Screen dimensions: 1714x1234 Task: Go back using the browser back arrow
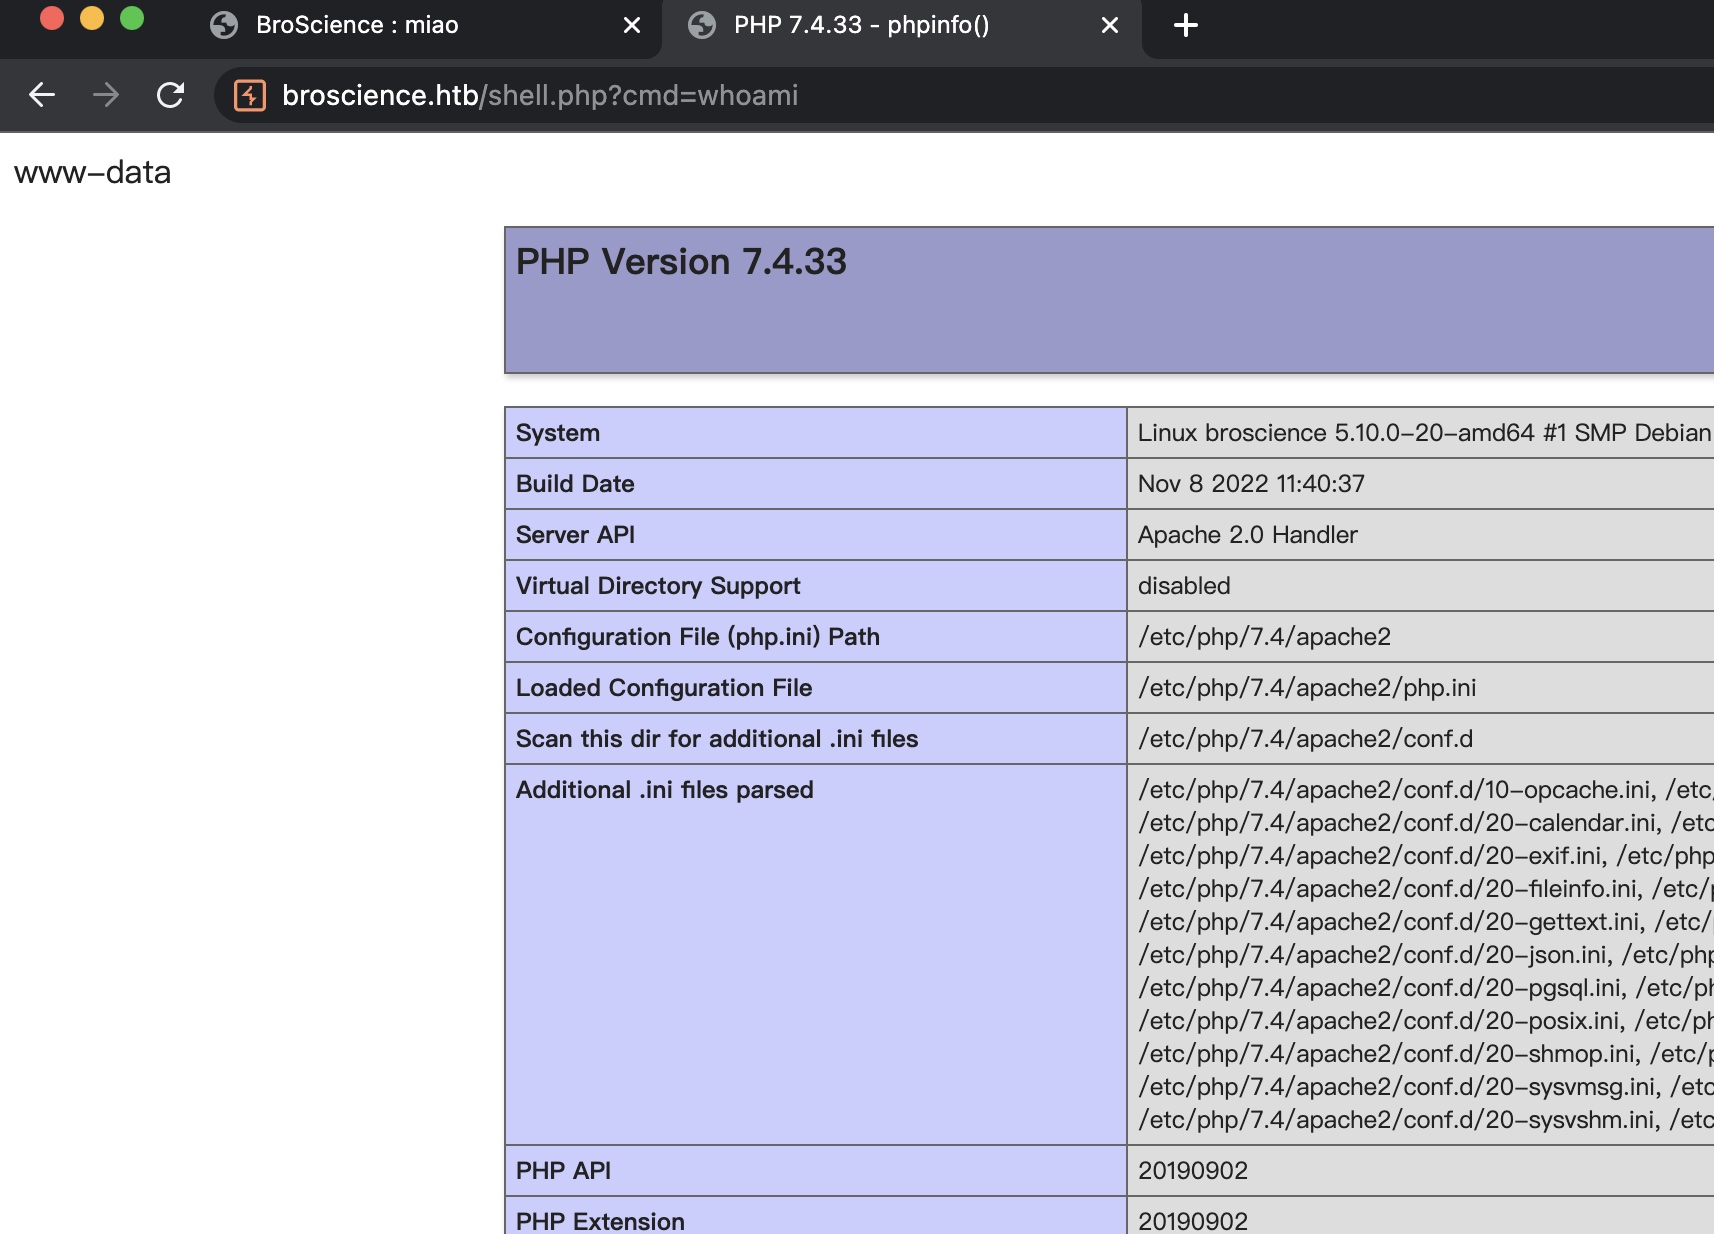(42, 95)
